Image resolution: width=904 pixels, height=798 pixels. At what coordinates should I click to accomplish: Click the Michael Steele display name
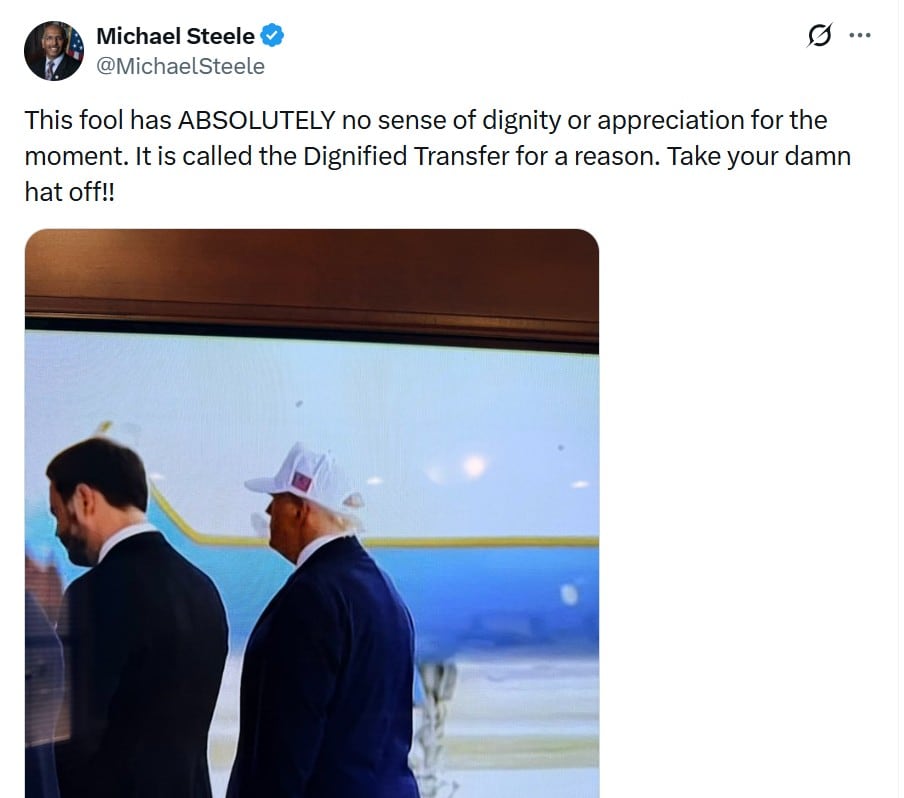(175, 36)
